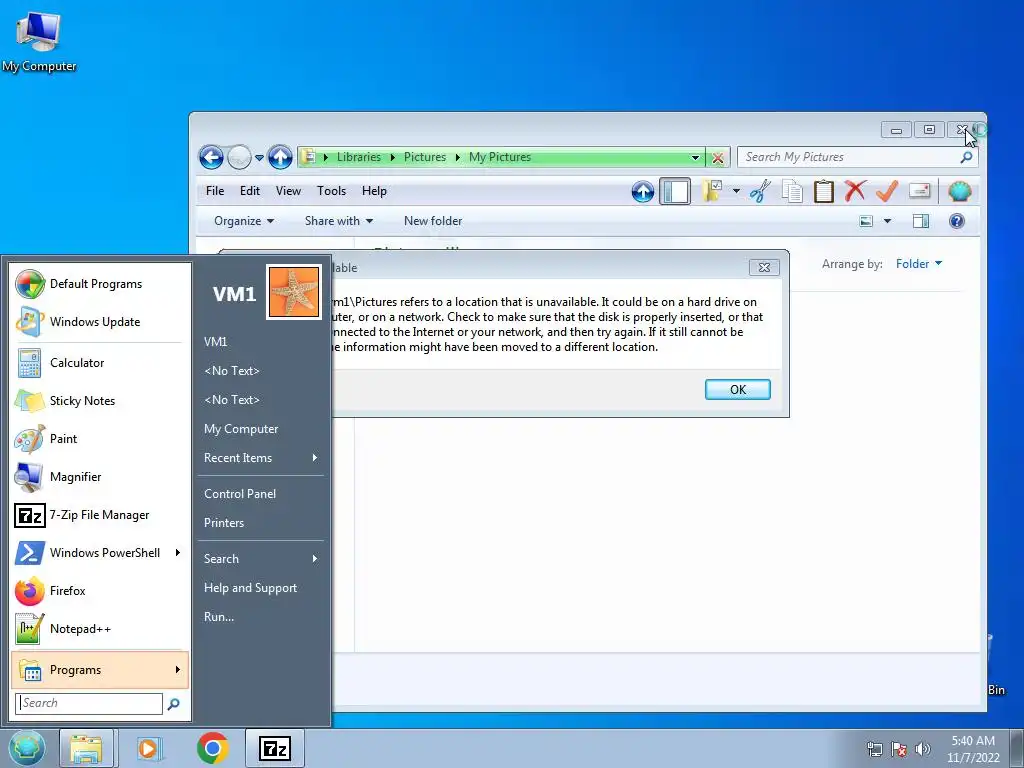Viewport: 1024px width, 768px height.
Task: Expand Recent Items submenu
Action: [x=261, y=458]
